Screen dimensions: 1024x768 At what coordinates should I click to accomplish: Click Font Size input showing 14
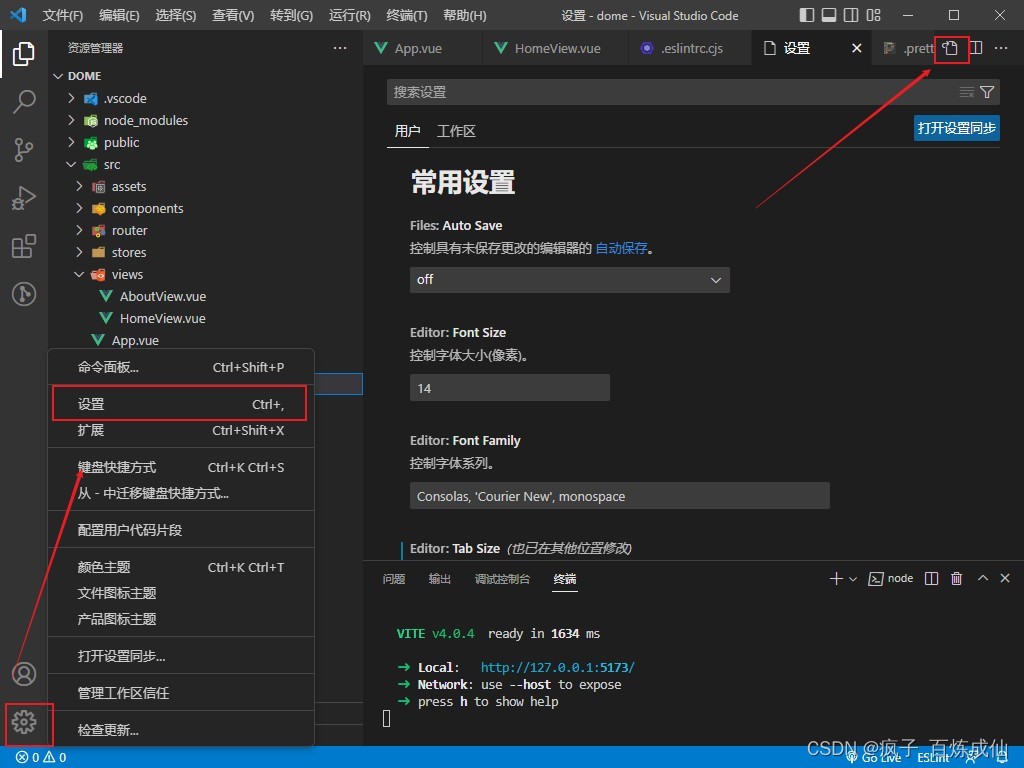(x=509, y=388)
